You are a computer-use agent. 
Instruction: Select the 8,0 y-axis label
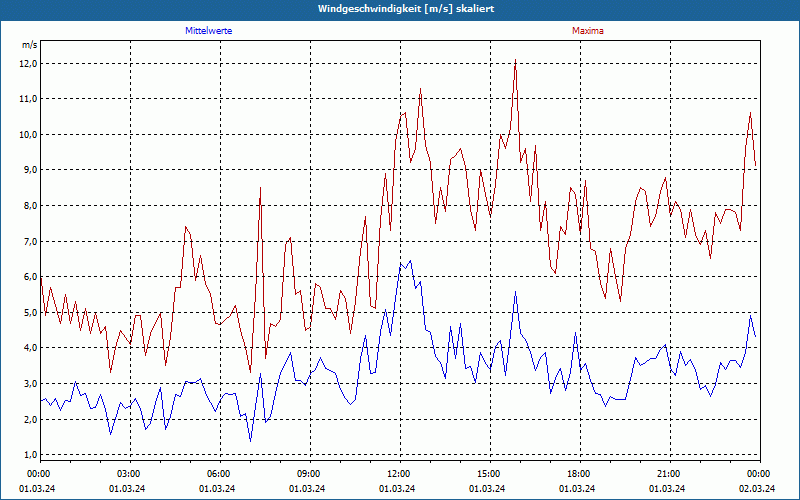(x=30, y=206)
